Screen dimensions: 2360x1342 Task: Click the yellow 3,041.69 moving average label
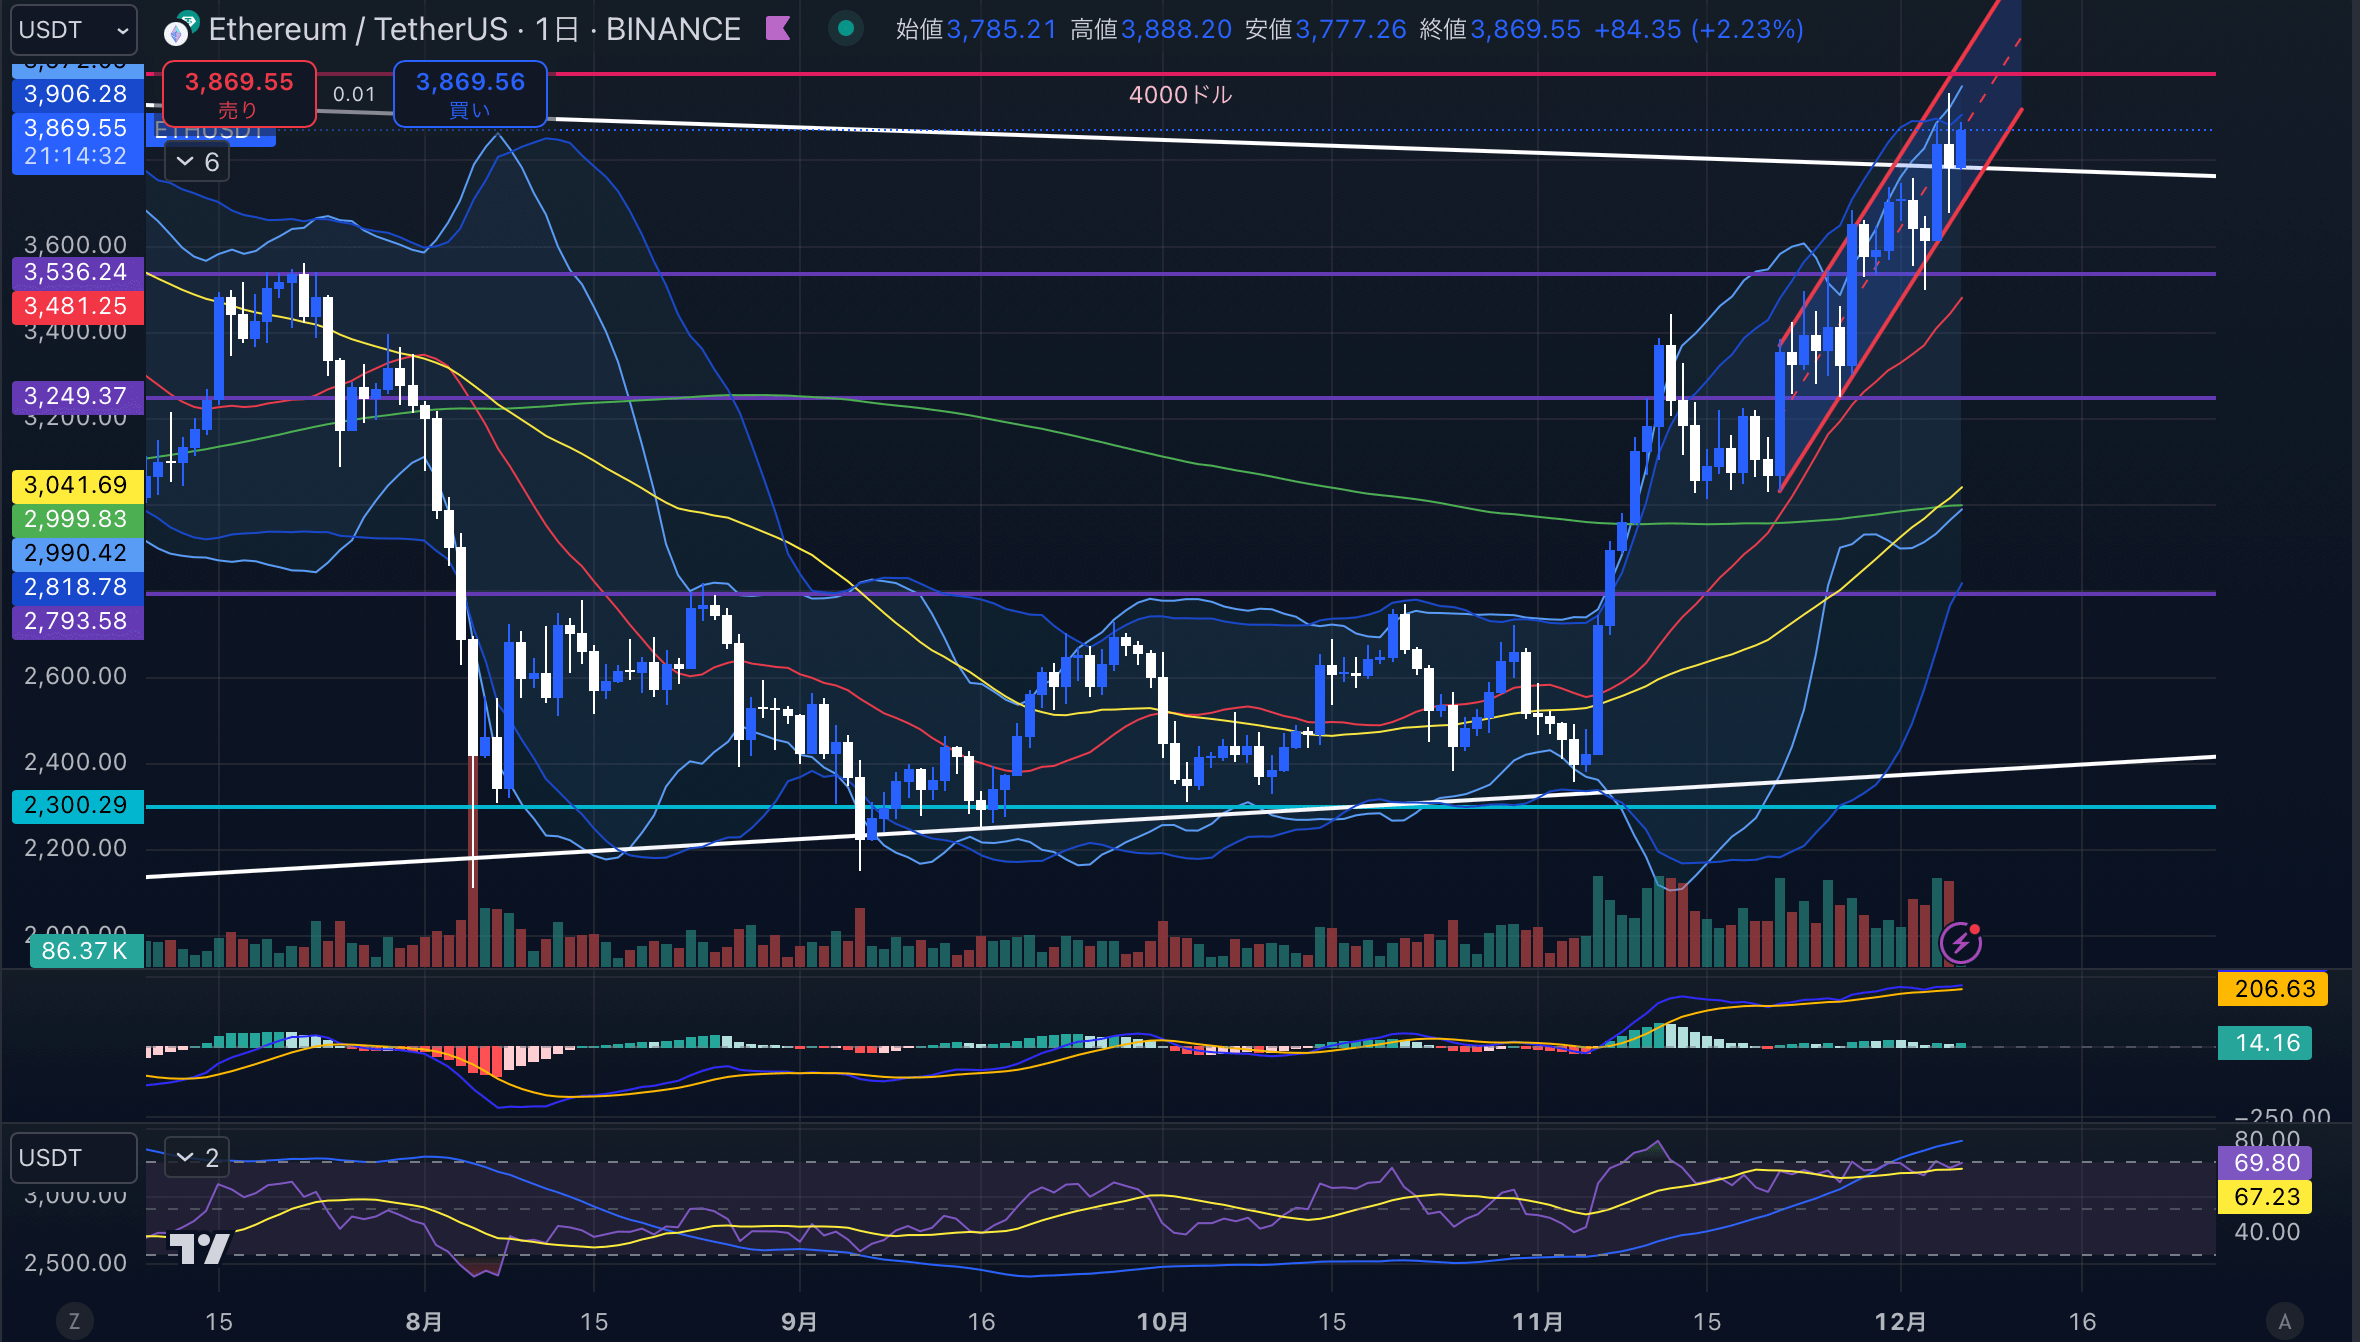[x=77, y=485]
